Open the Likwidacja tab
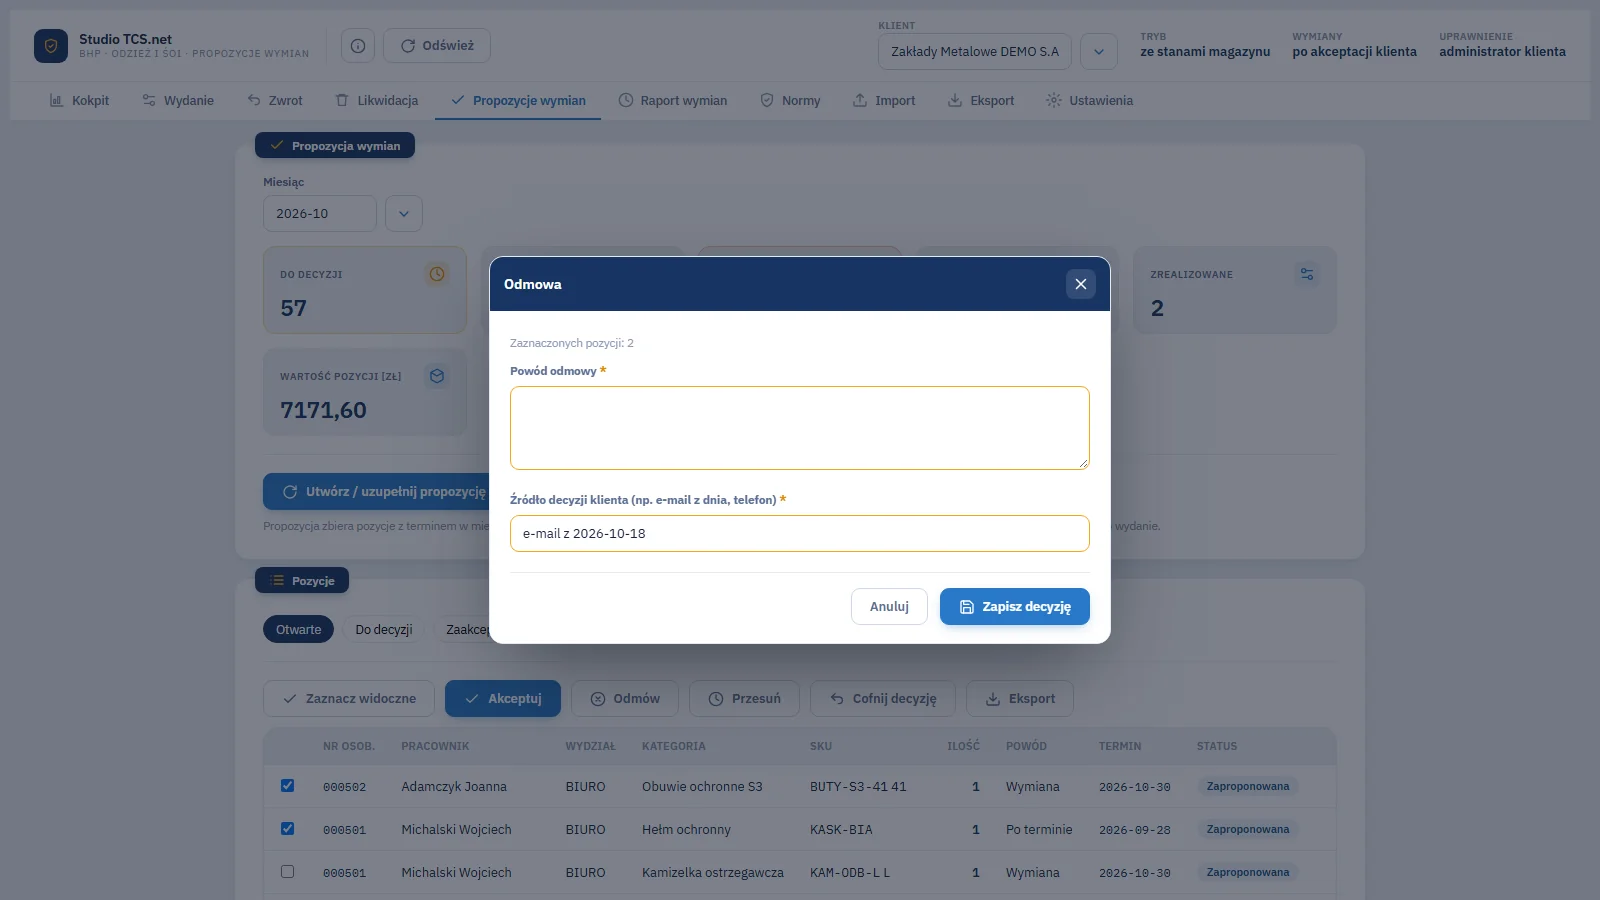This screenshot has height=900, width=1600. pyautogui.click(x=377, y=101)
